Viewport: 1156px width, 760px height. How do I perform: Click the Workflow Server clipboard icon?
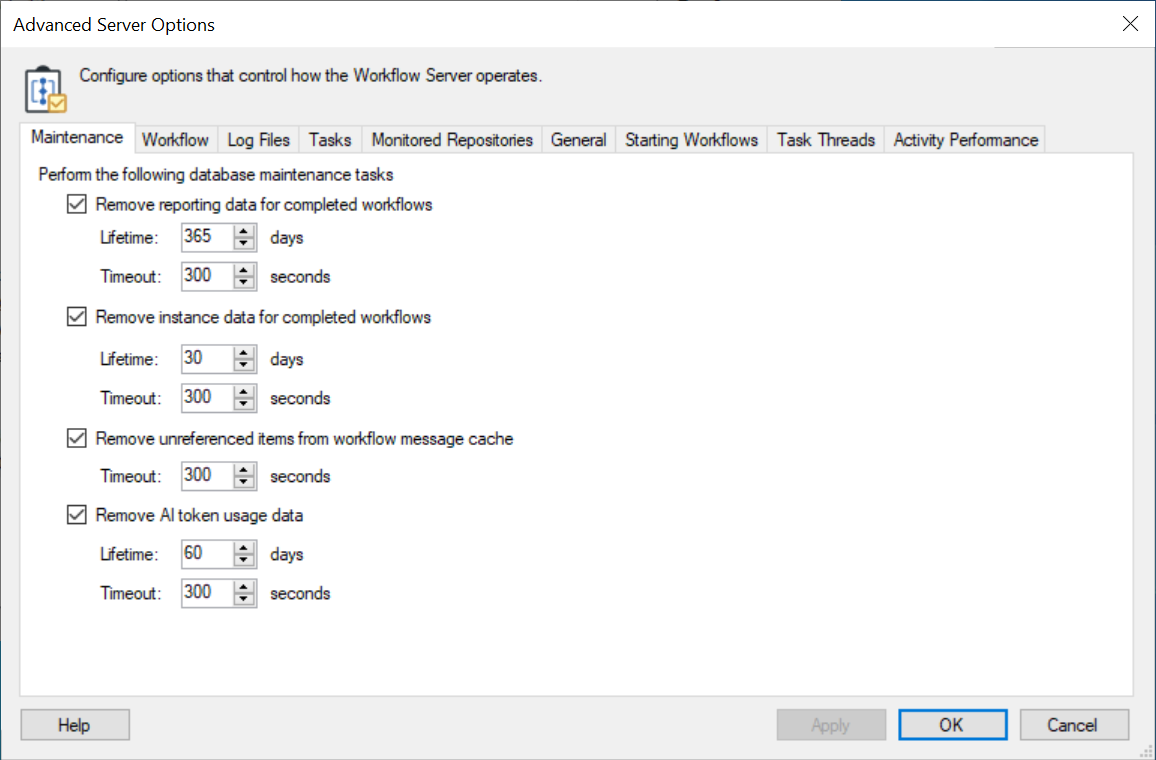coord(45,90)
